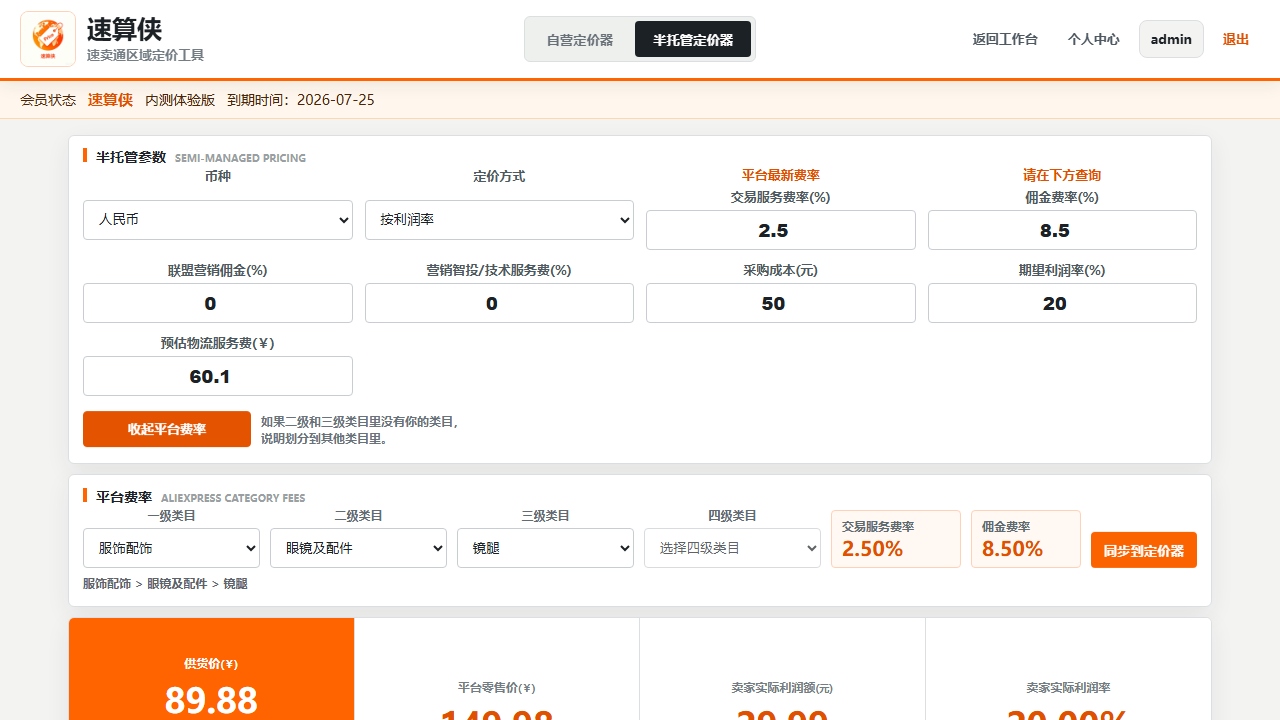
Task: Go to 个人中心
Action: click(1093, 40)
